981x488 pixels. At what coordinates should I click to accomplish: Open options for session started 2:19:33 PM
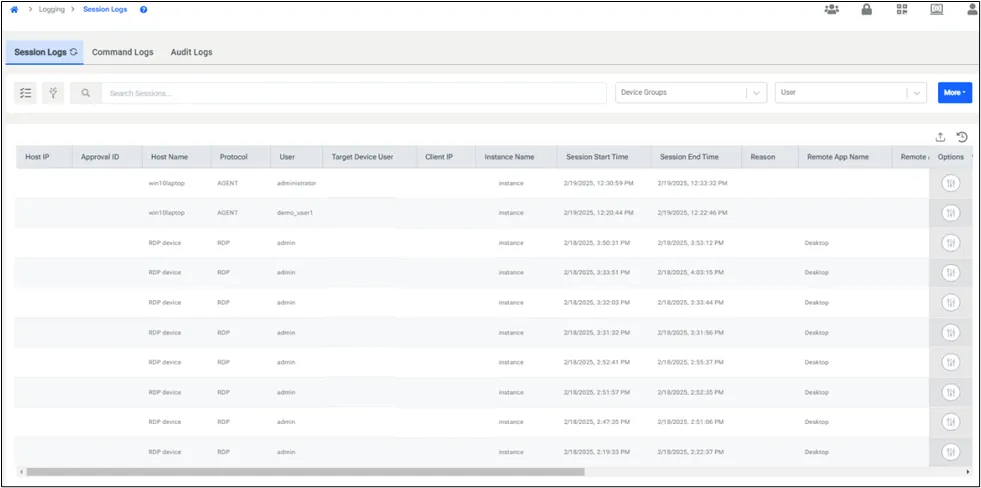tap(950, 452)
